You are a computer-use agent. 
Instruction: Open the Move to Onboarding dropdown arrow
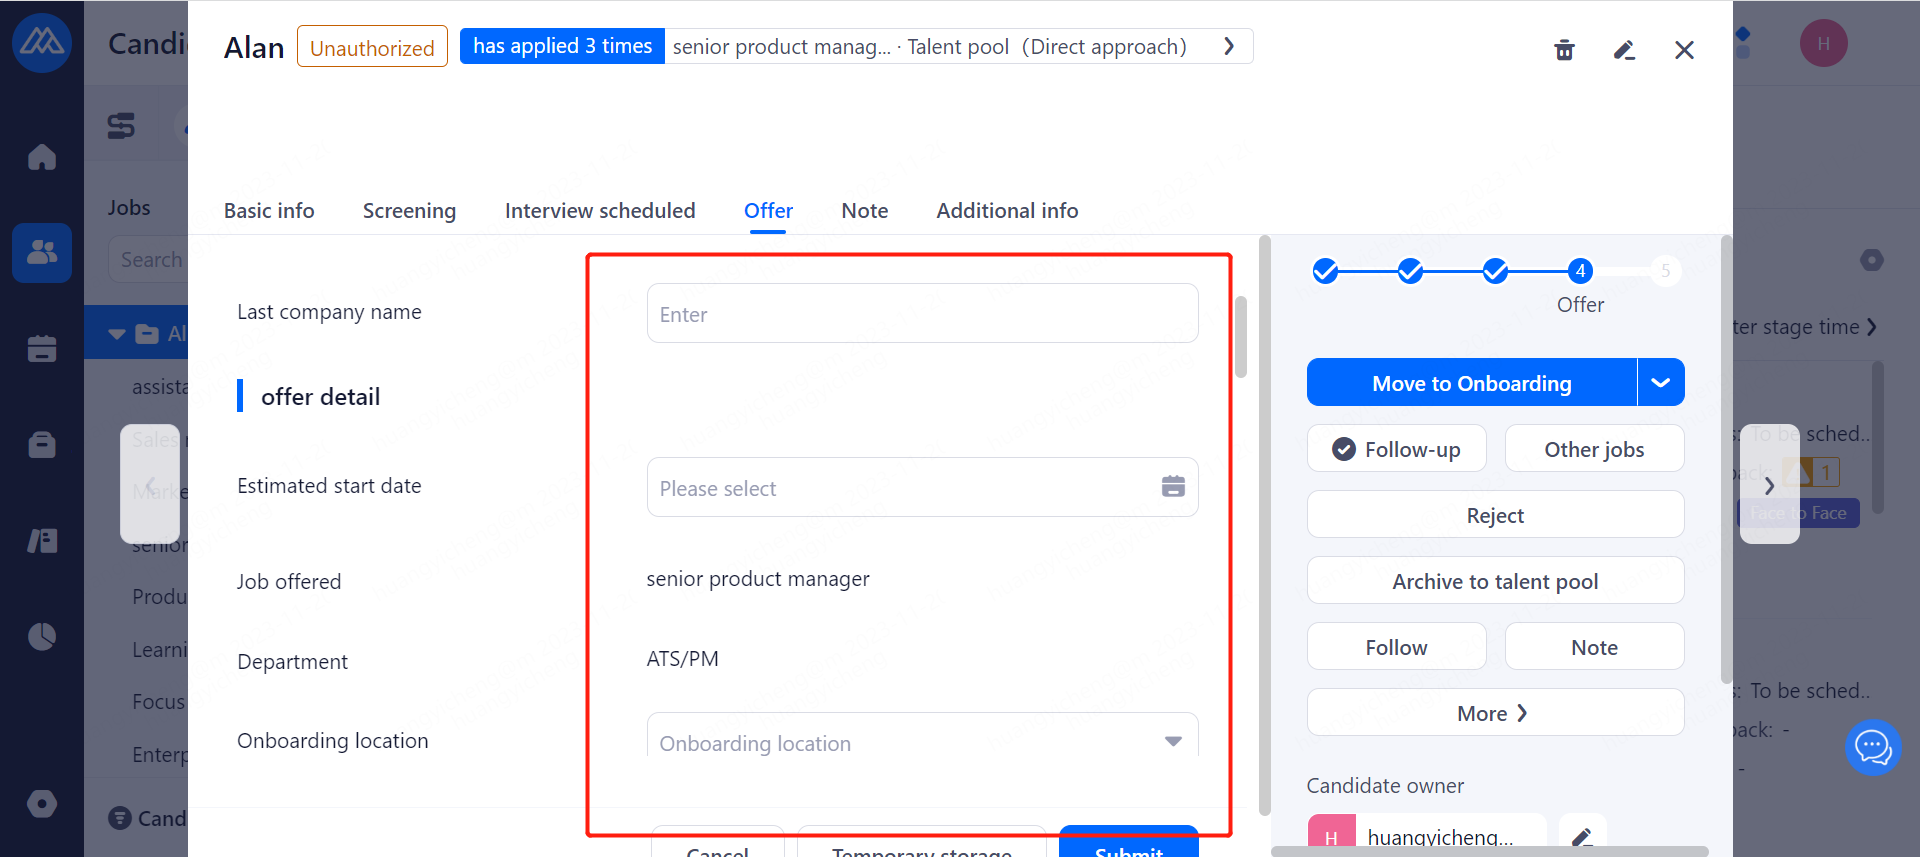pos(1660,383)
